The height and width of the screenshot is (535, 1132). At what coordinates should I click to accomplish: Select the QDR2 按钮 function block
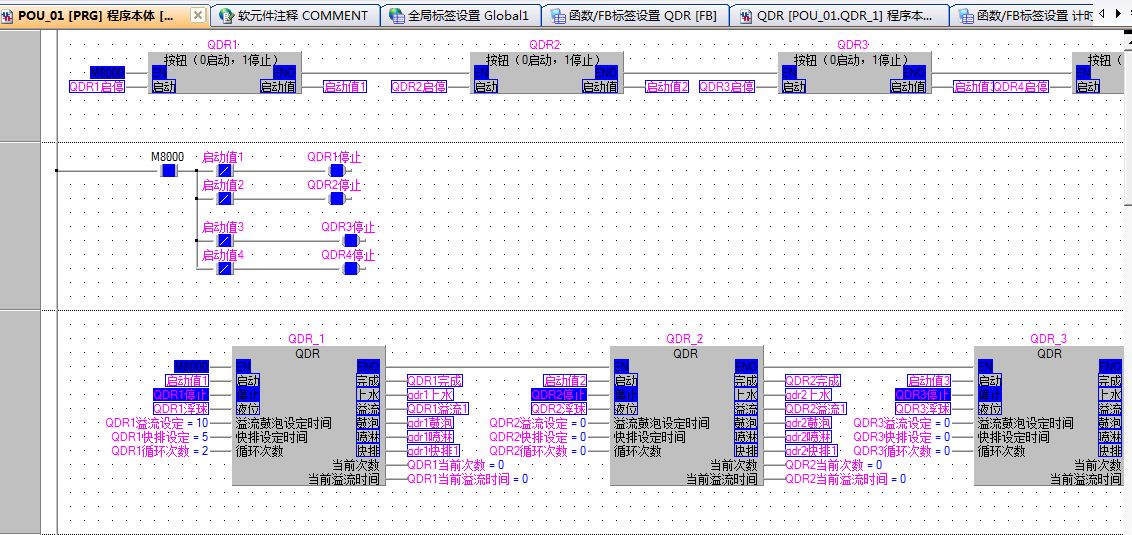pos(545,73)
